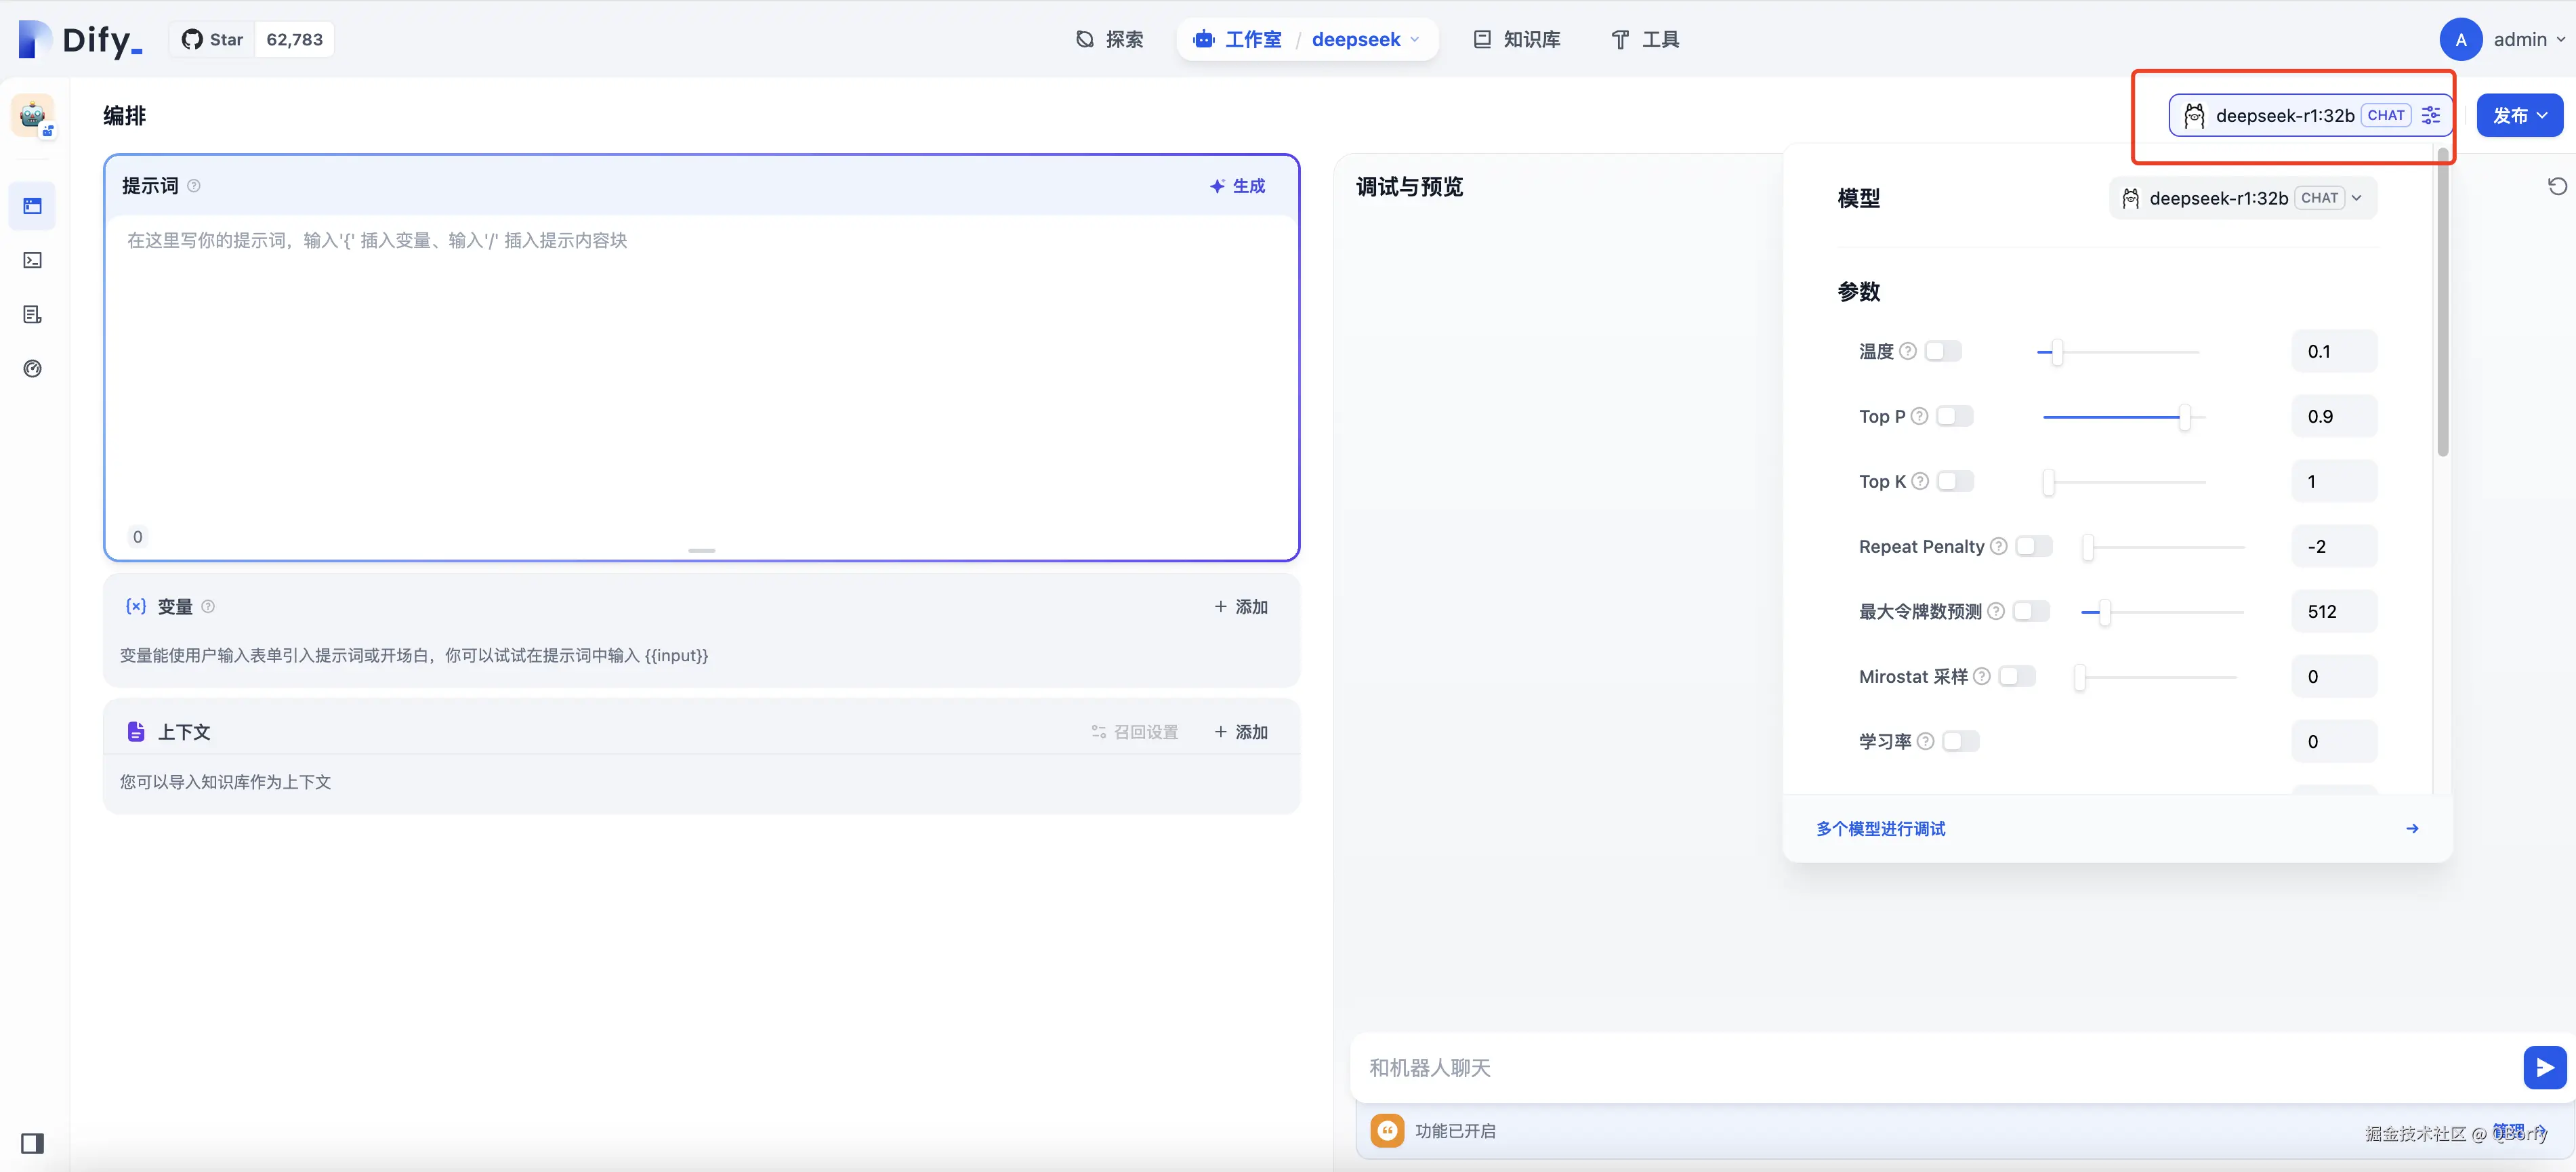Click 多个模型进行调试 link
Screen dimensions: 2576x1172
coord(1880,828)
